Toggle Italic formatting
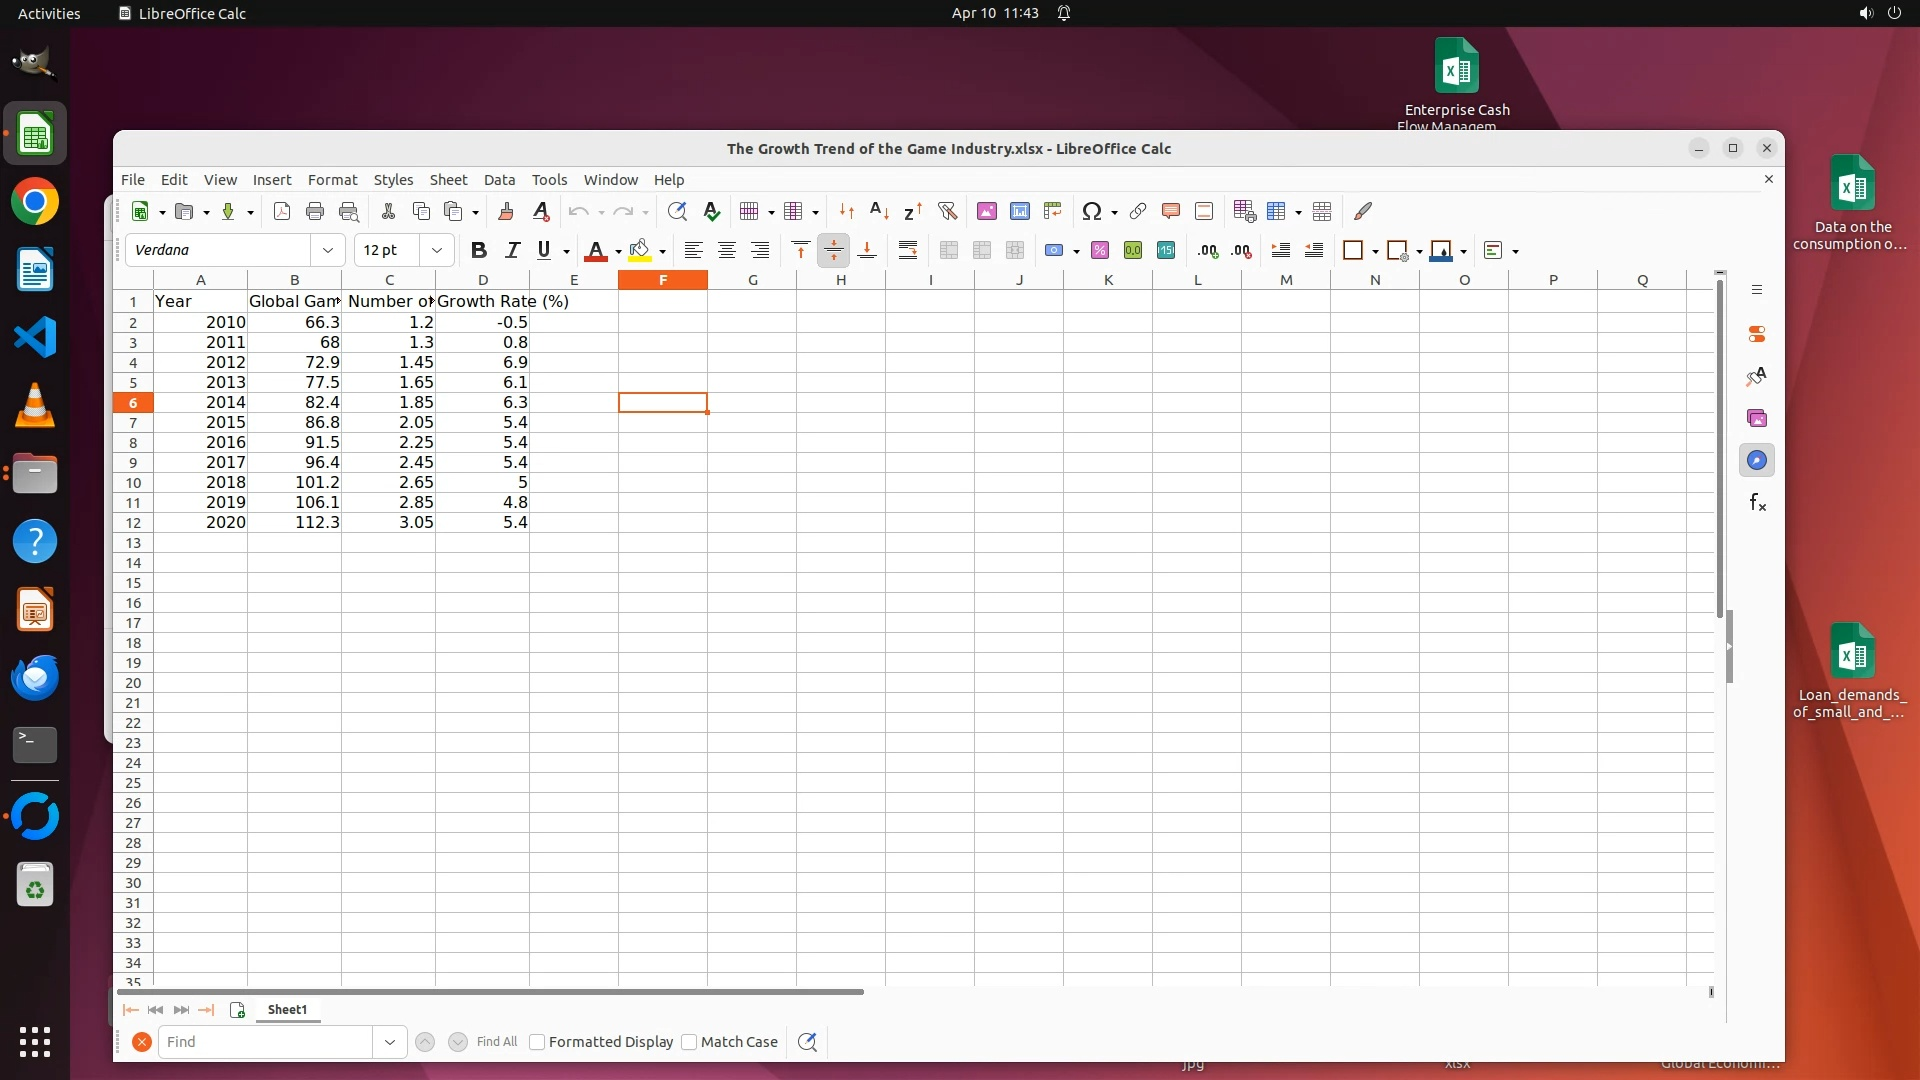Viewport: 1920px width, 1080px height. (512, 251)
